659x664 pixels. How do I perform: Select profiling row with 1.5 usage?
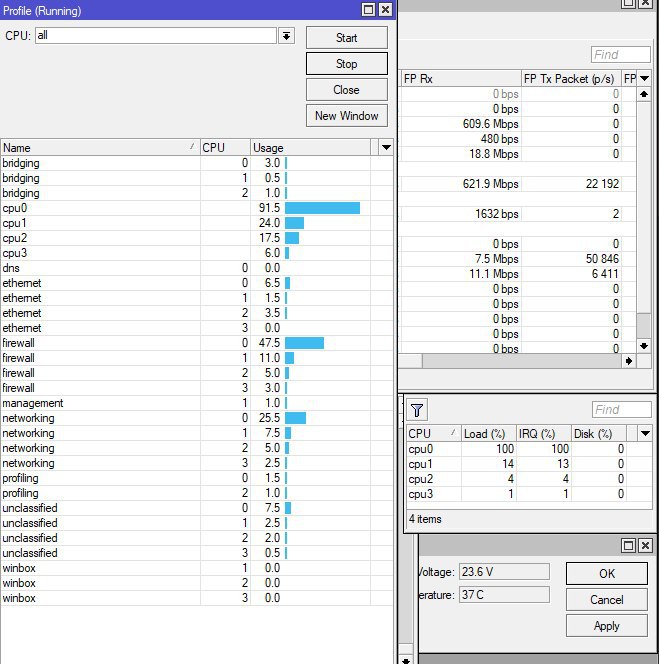pos(197,478)
